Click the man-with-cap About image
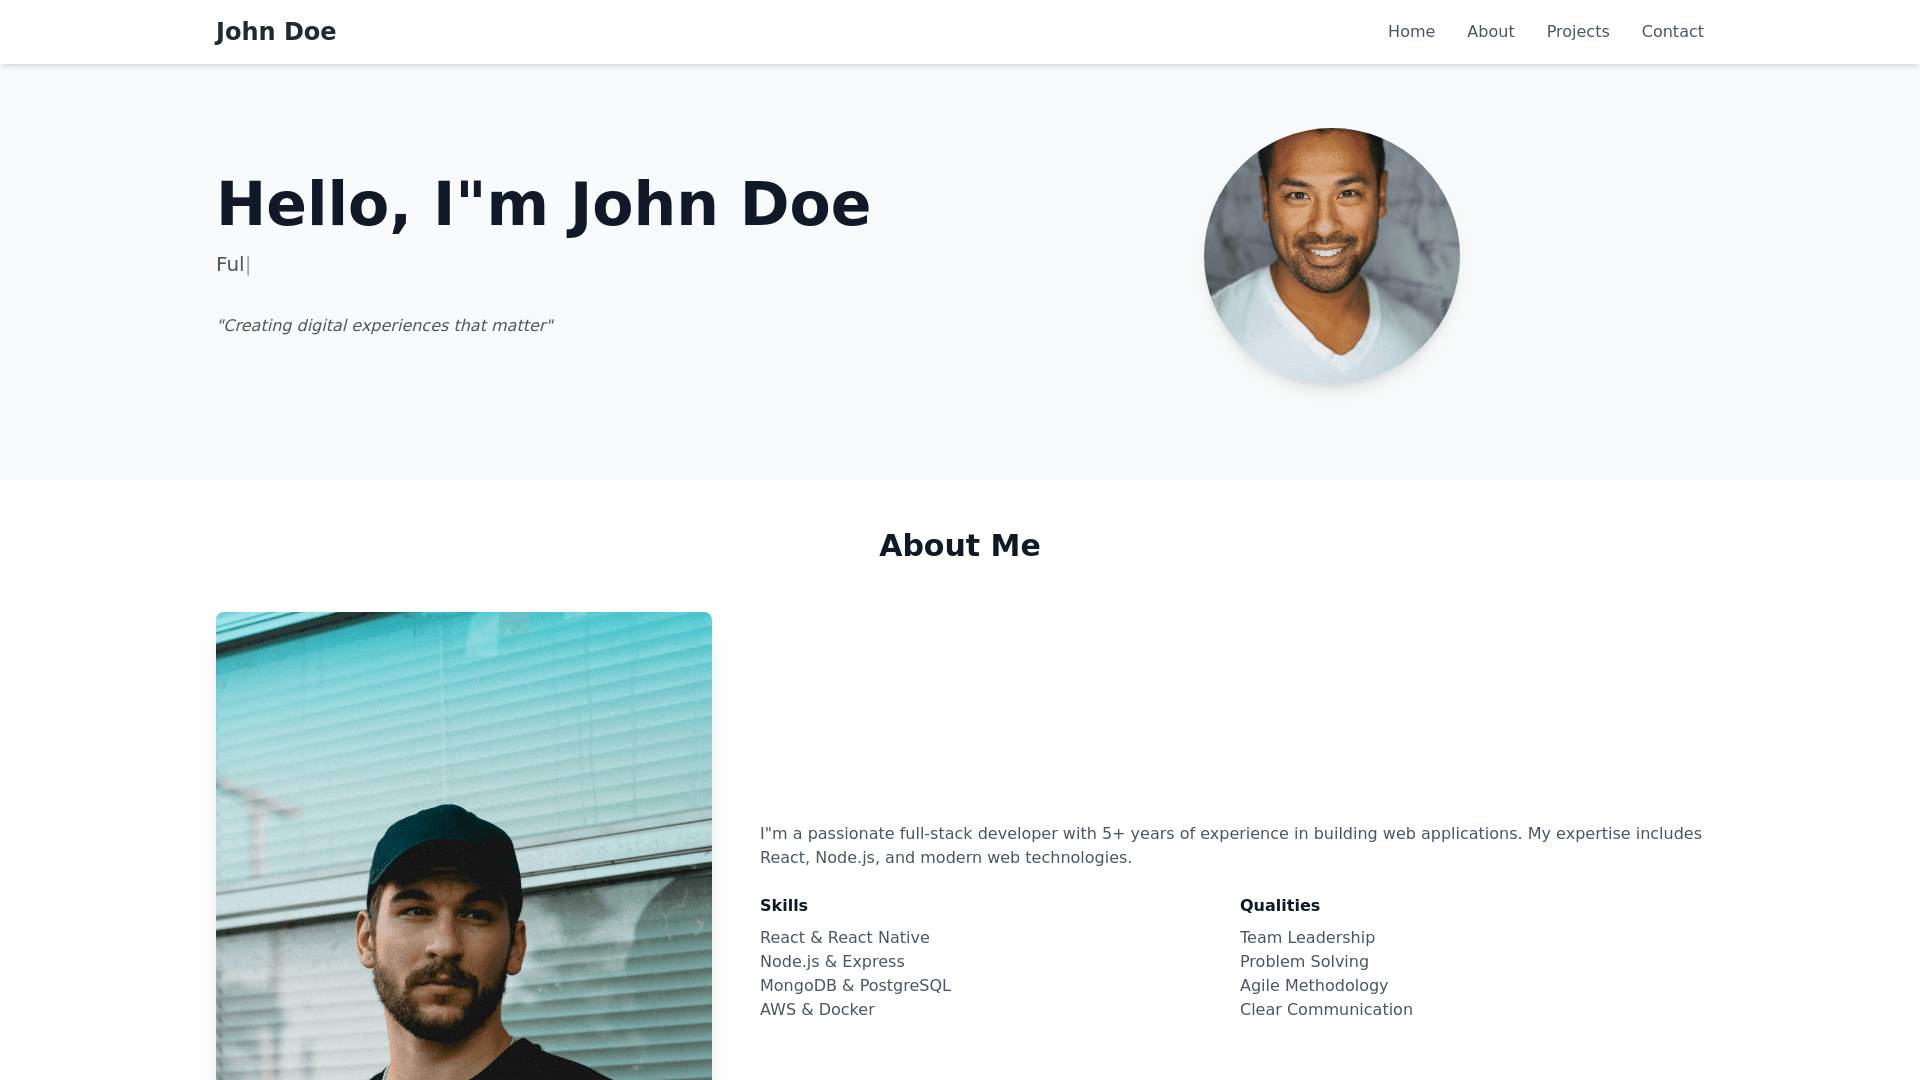1920x1080 pixels. point(463,846)
